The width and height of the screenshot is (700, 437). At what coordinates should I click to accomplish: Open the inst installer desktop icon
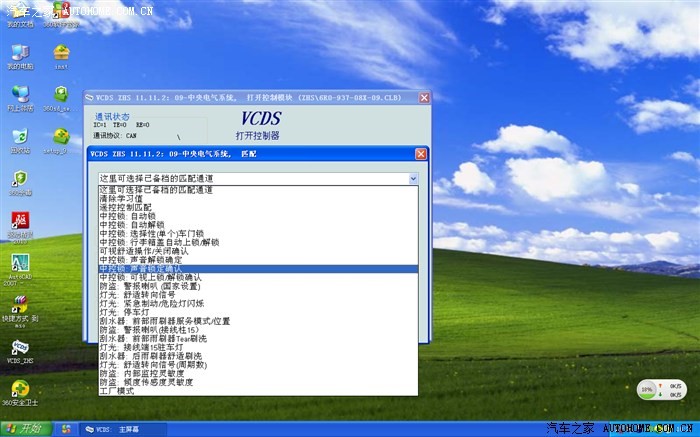point(61,57)
